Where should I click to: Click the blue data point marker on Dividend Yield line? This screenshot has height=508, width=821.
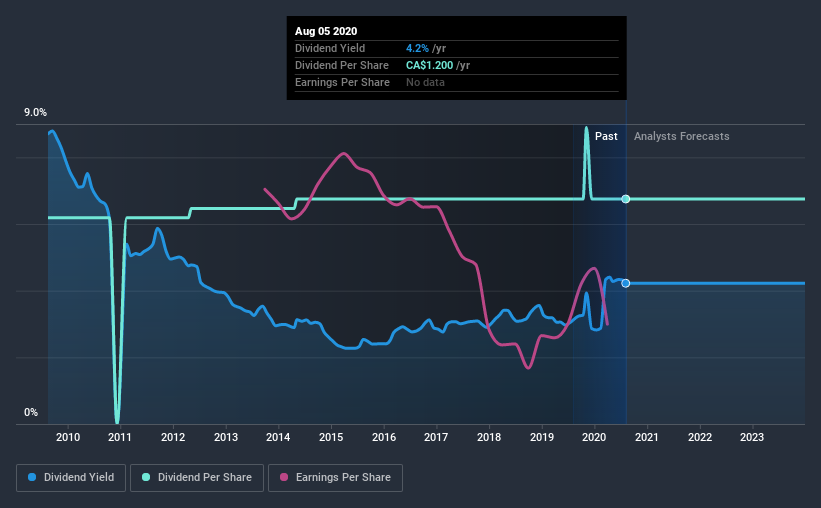coord(626,283)
